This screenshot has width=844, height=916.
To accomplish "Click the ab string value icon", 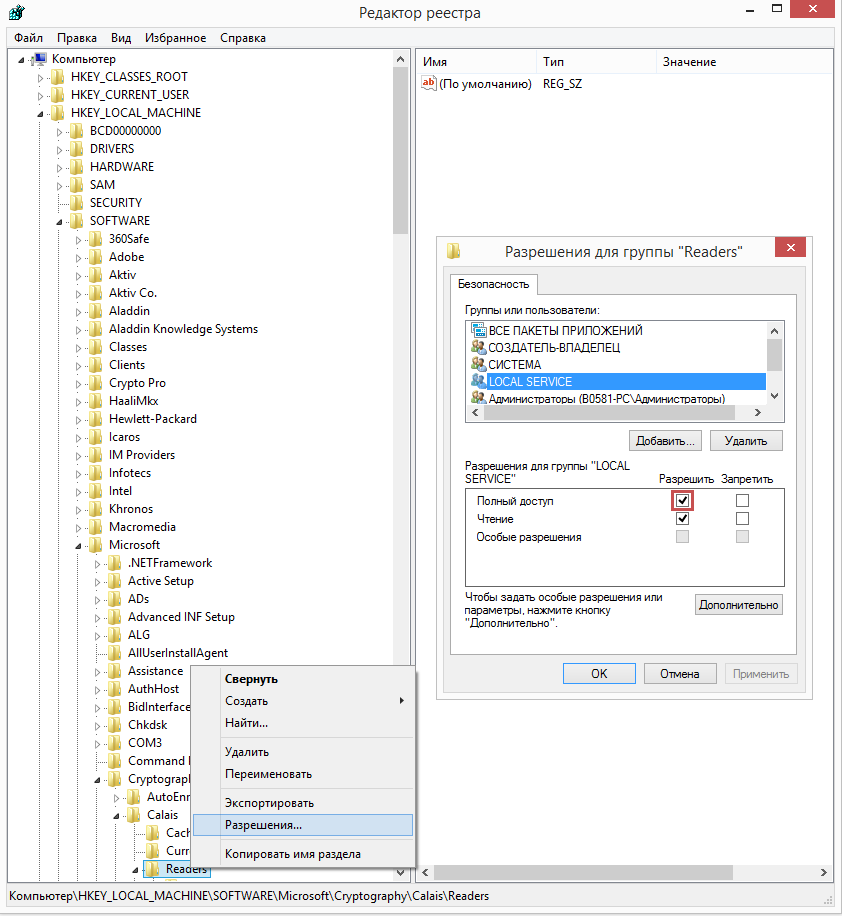I will [429, 83].
